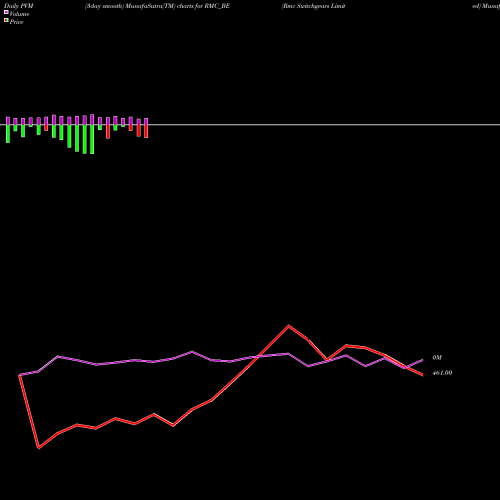Click the 'Daily PVM' title text
The image size is (500, 500).
tap(19, 6)
